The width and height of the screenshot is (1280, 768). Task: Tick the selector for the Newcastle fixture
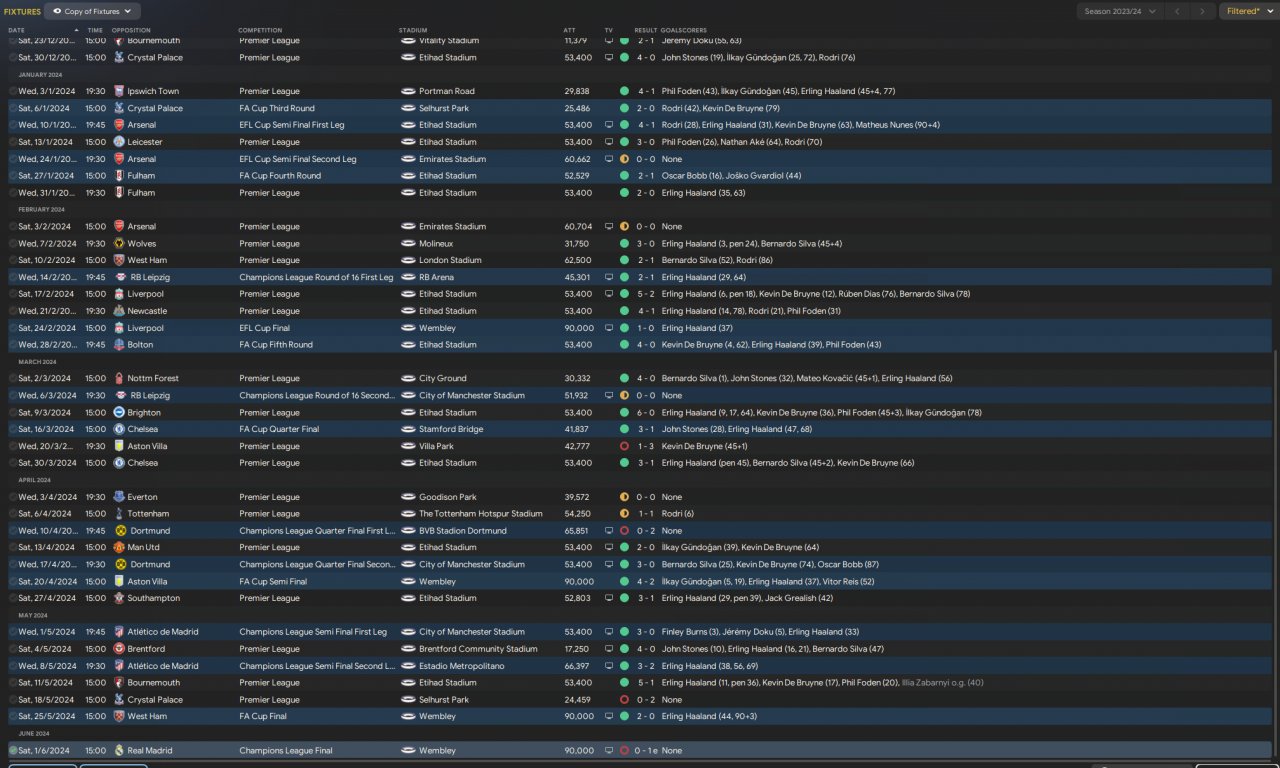tap(13, 311)
